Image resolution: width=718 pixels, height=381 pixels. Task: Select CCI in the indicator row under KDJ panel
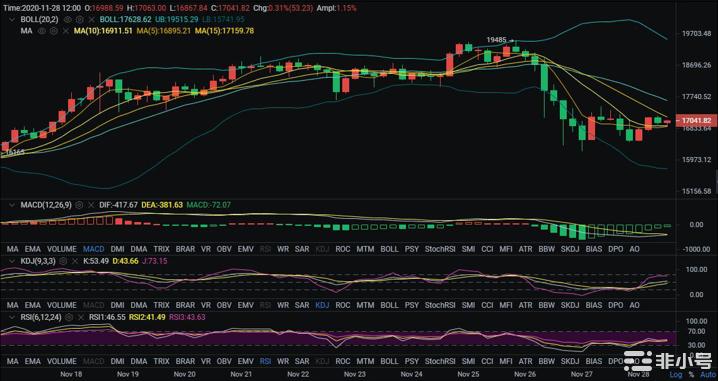point(488,305)
